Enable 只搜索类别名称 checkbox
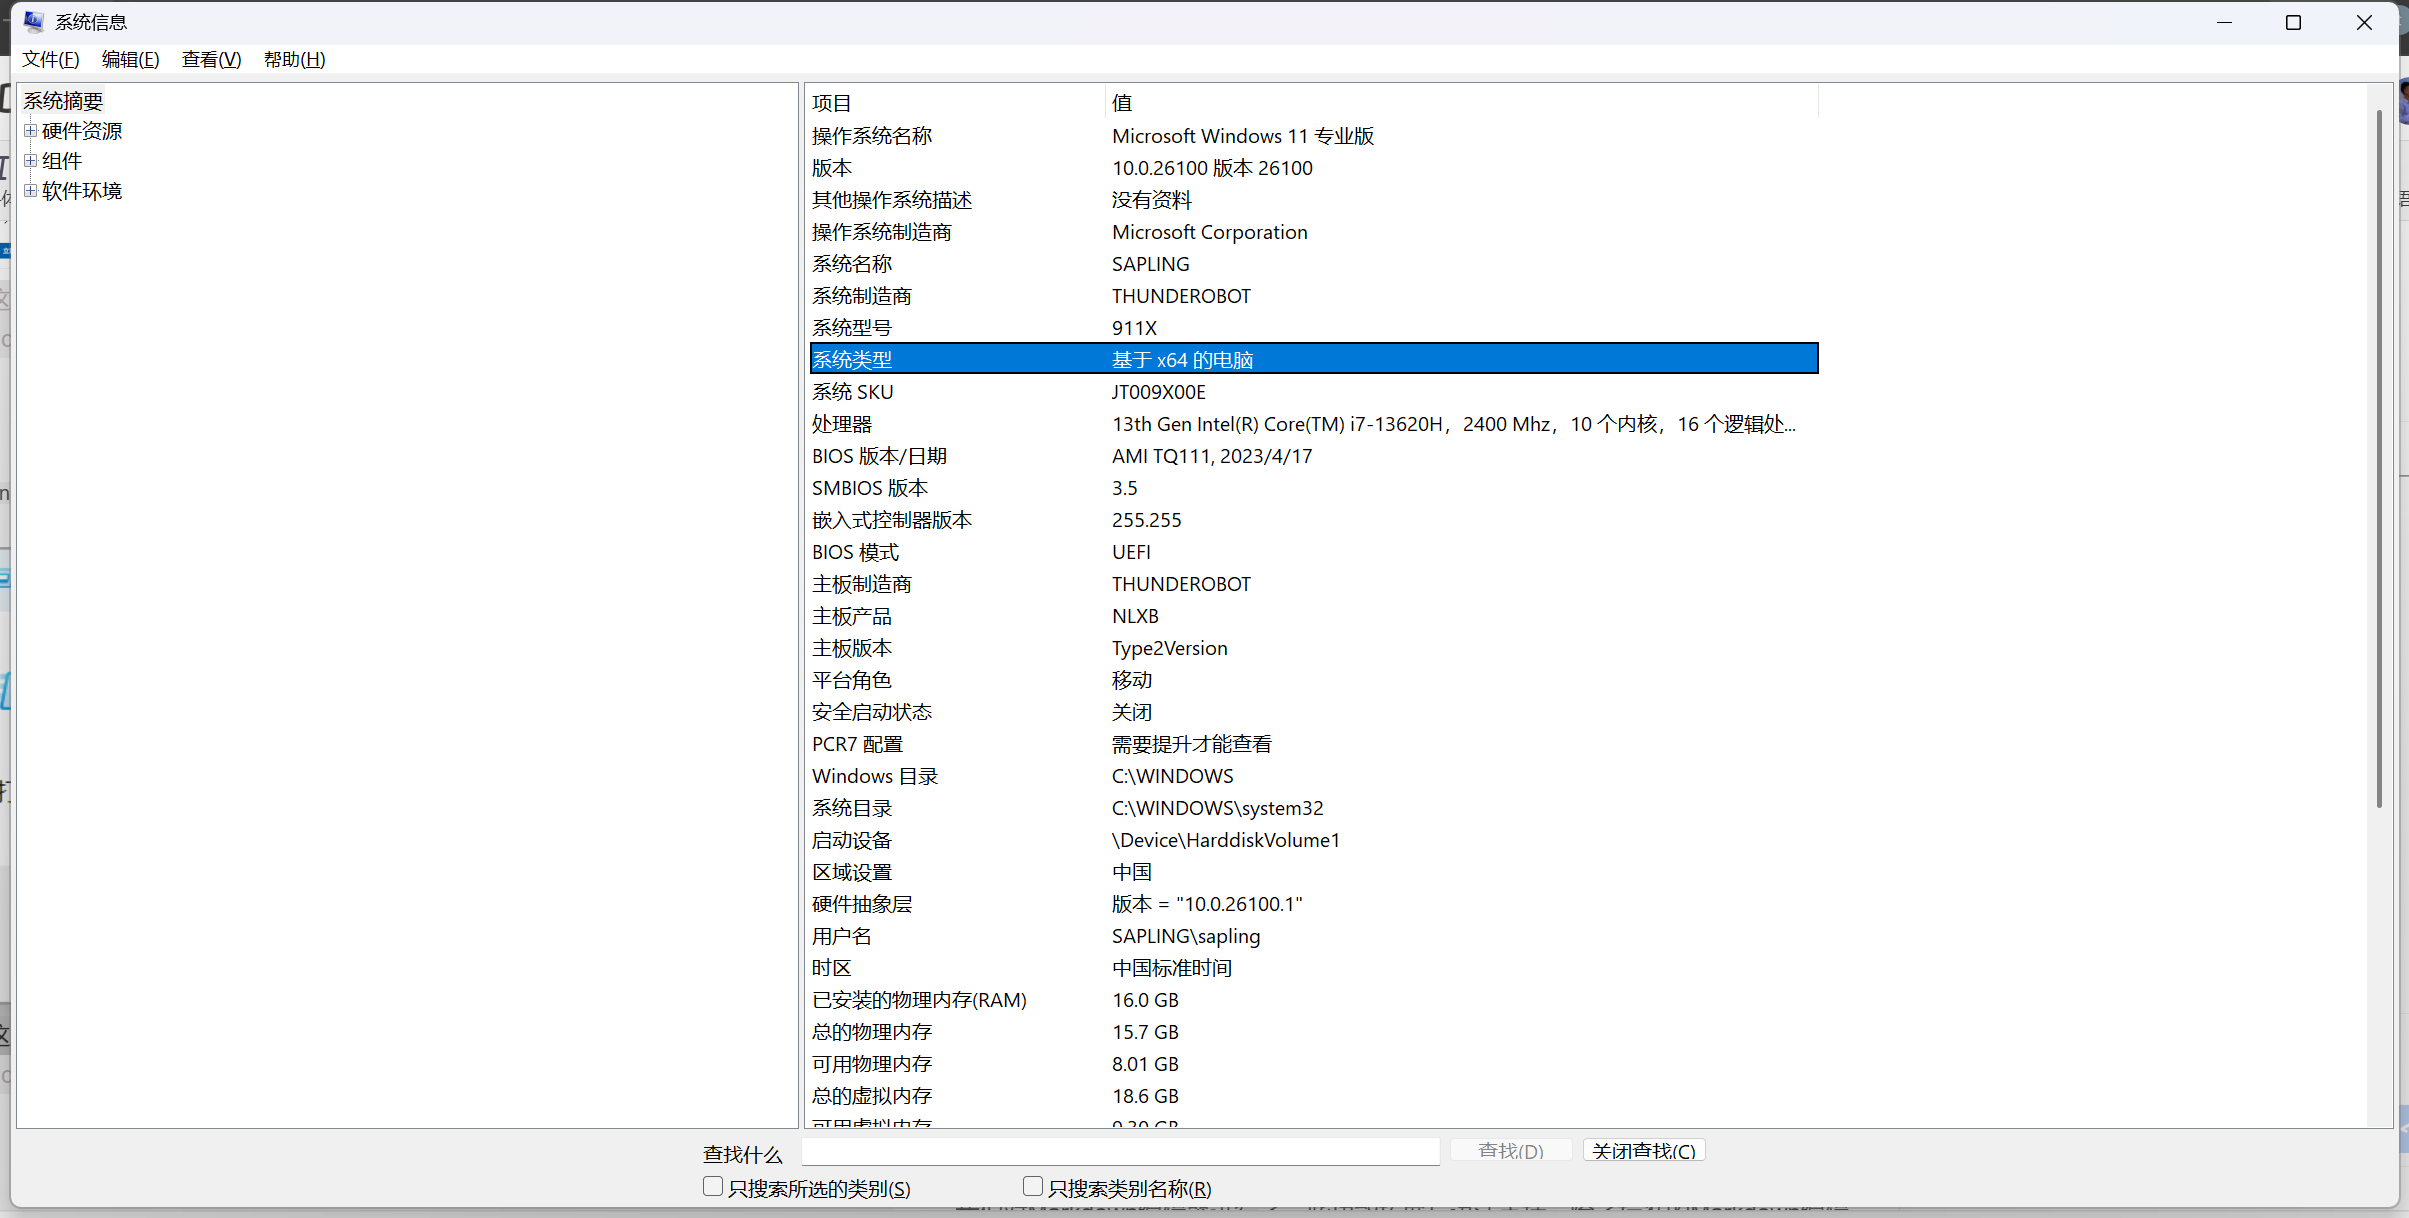This screenshot has width=2409, height=1218. (x=1033, y=1187)
